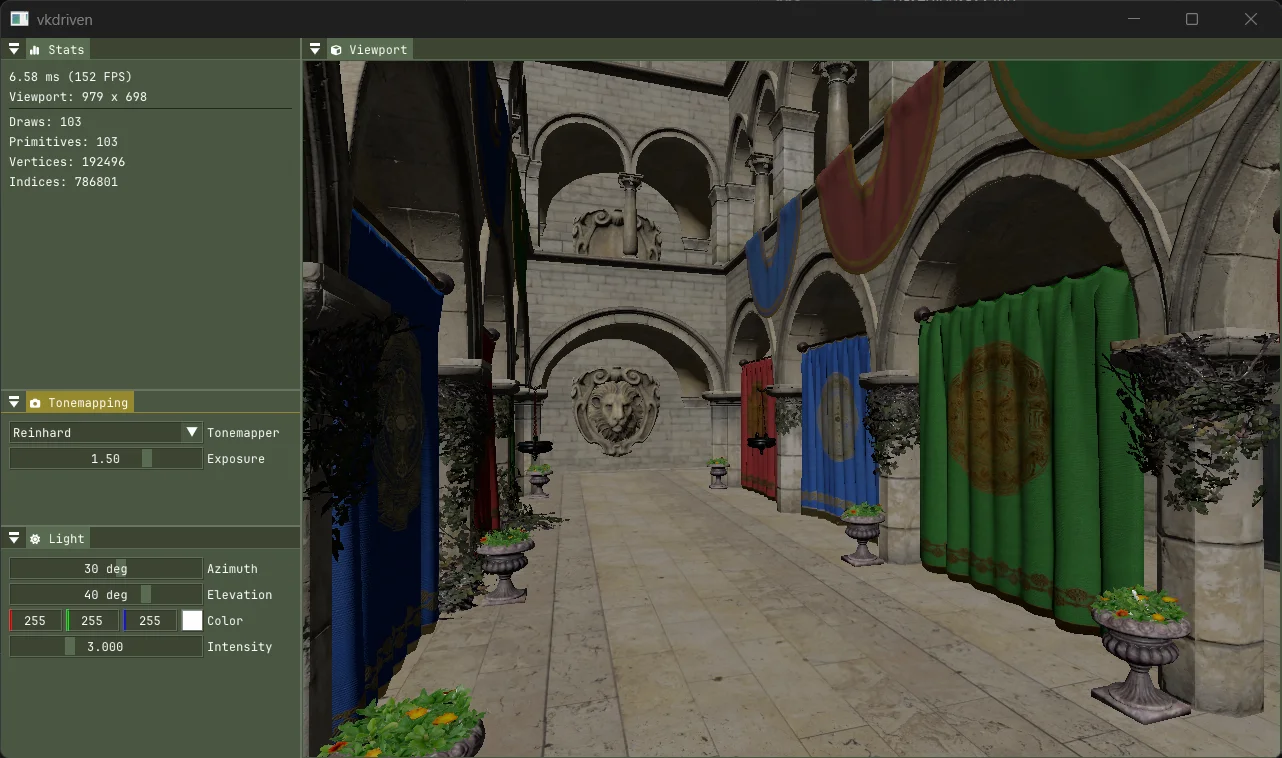1282x758 pixels.
Task: Click the "Vertices: 192496" stat
Action: click(x=67, y=161)
